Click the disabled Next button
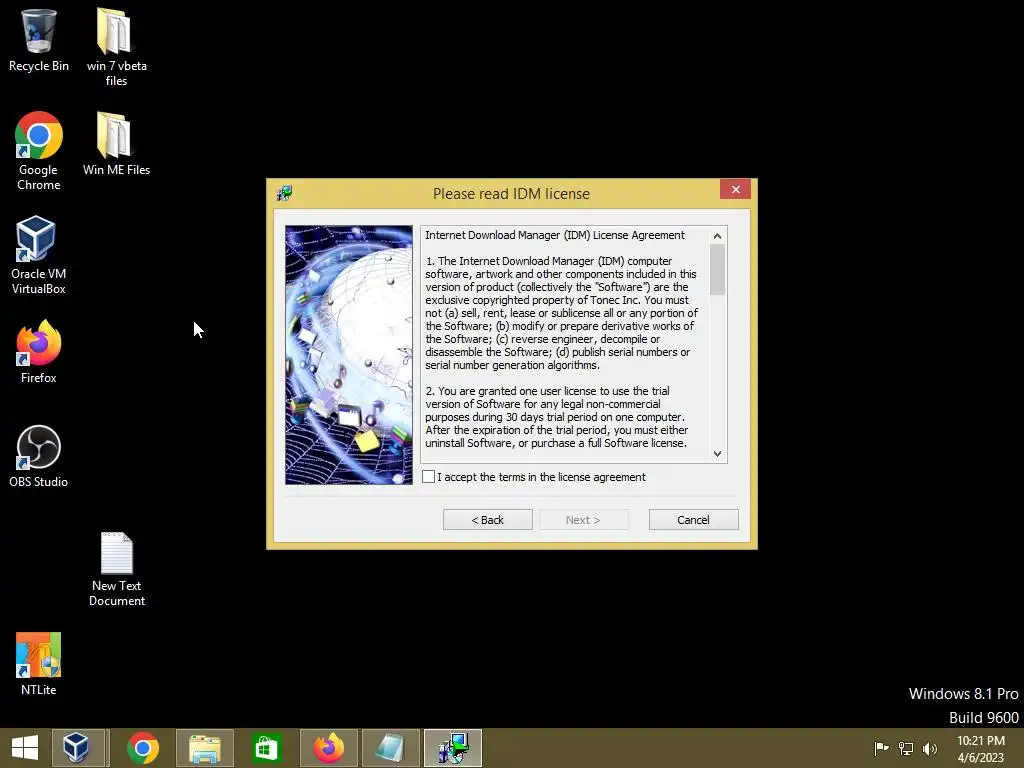The image size is (1024, 768). click(583, 520)
